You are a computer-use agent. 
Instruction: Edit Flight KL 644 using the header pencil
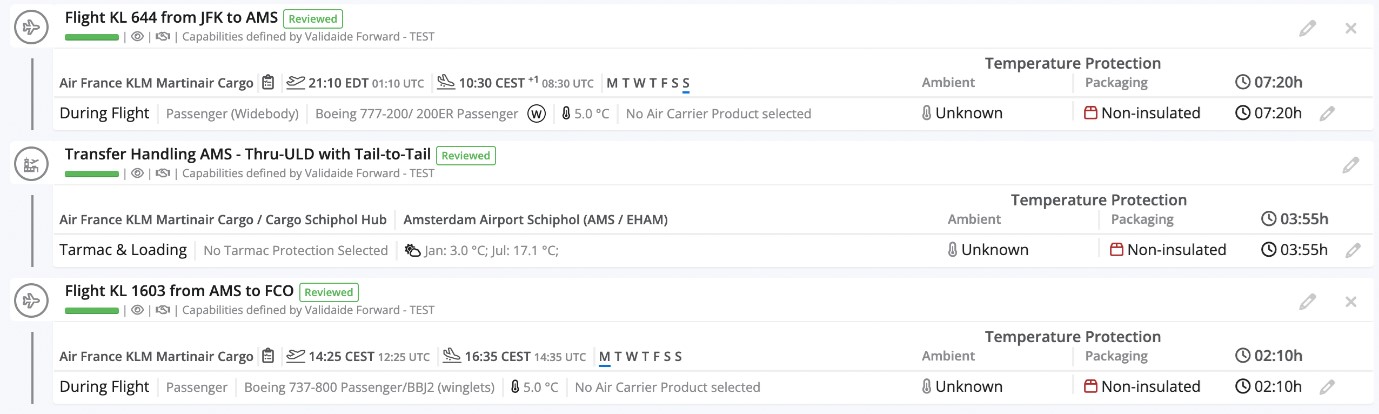click(1307, 28)
